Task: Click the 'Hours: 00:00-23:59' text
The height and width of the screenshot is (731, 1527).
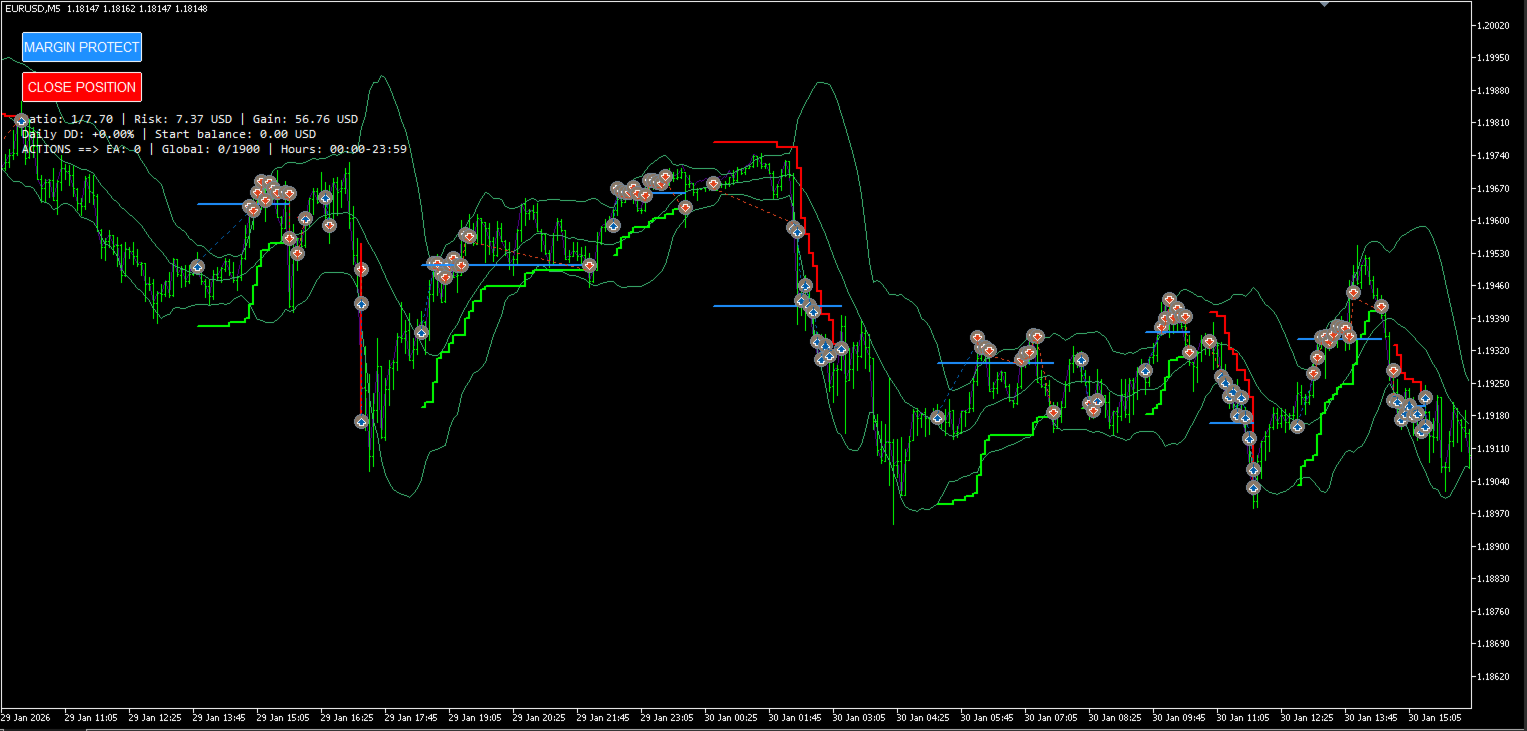Action: [x=344, y=149]
